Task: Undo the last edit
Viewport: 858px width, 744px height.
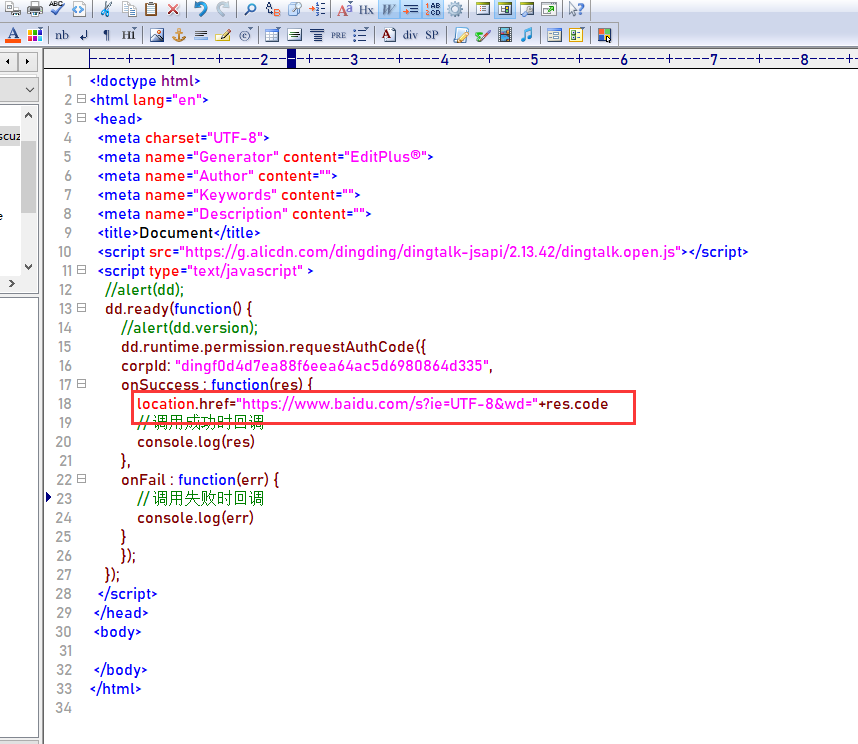Action: [201, 9]
